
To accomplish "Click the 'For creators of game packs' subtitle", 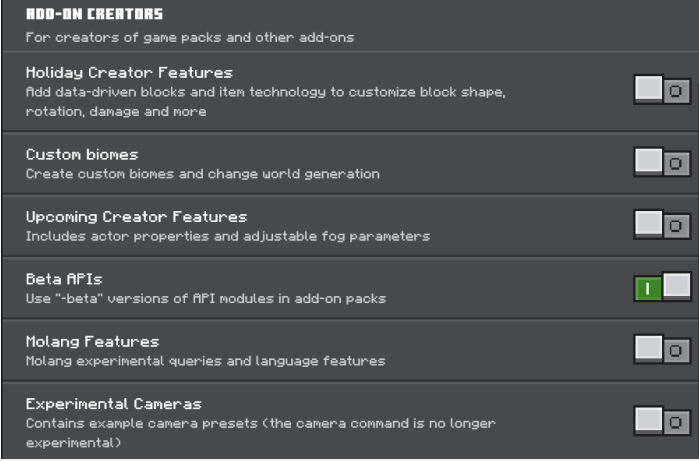I will tap(190, 38).
